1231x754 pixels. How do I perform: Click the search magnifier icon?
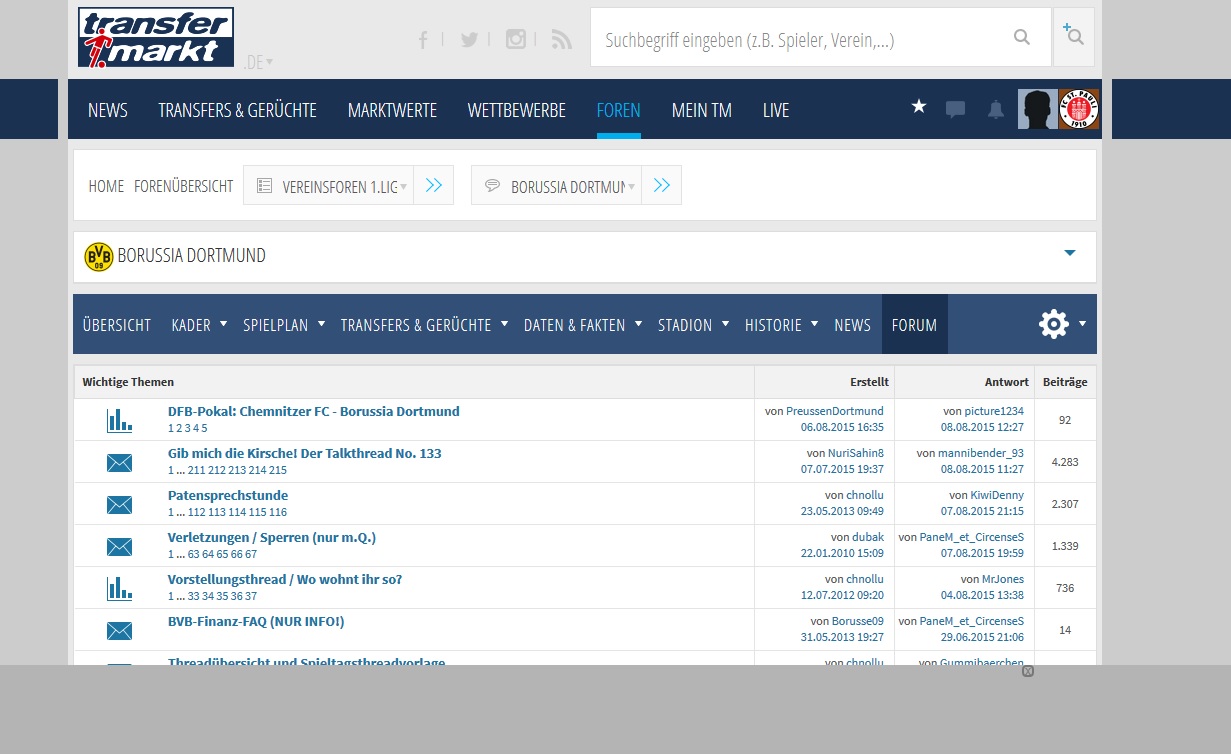click(x=1022, y=37)
